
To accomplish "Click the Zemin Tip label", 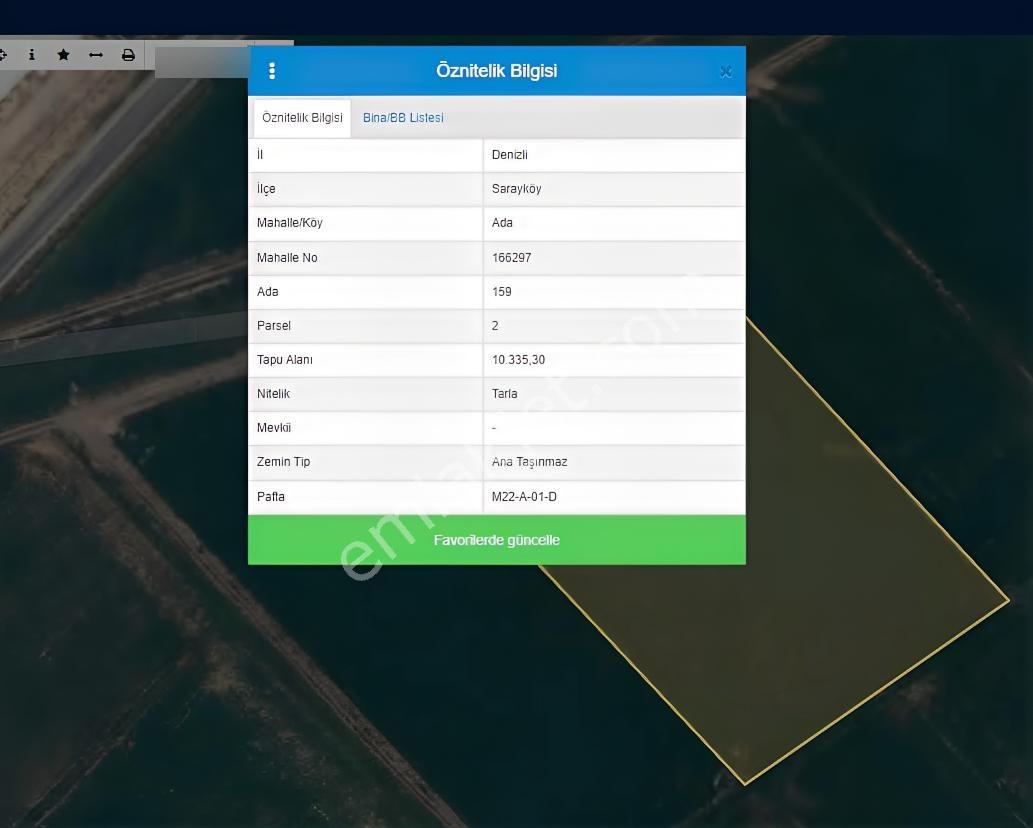I will [x=283, y=462].
